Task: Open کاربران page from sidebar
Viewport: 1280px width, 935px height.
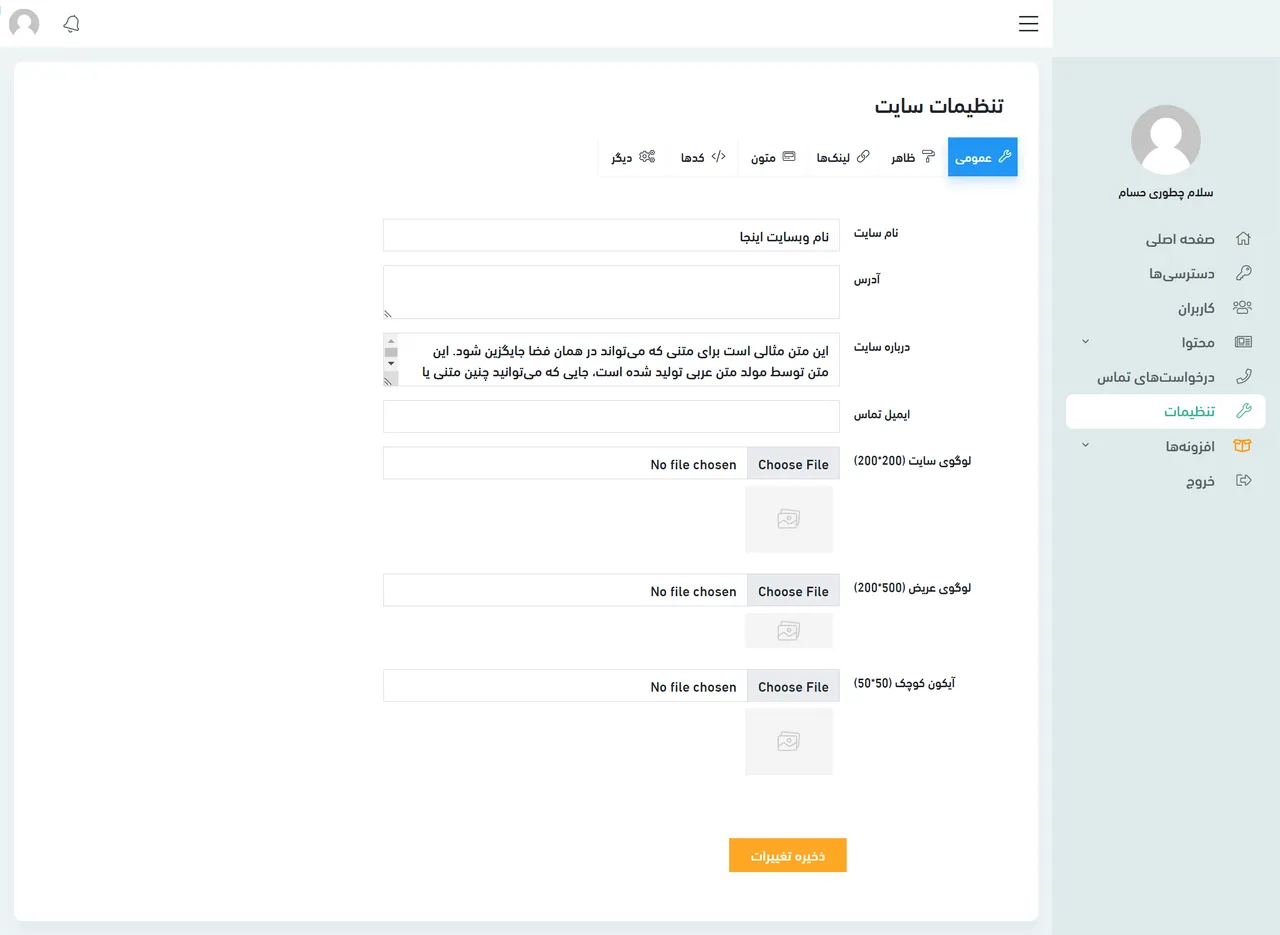Action: tap(1196, 308)
